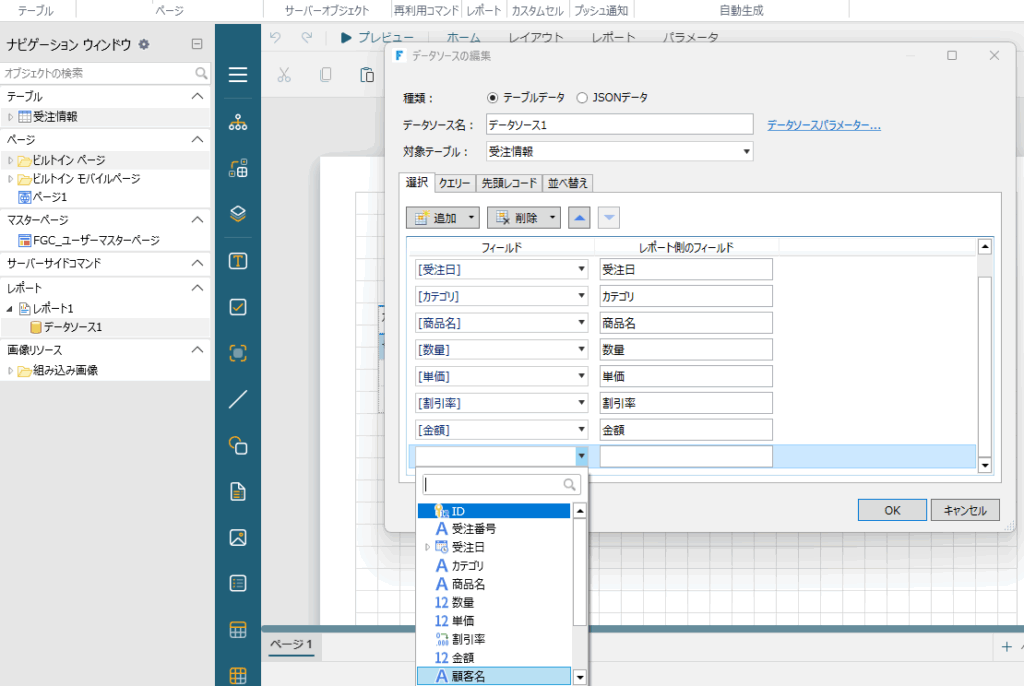Select the checkbox control tool icon
1024x686 pixels.
(x=238, y=307)
